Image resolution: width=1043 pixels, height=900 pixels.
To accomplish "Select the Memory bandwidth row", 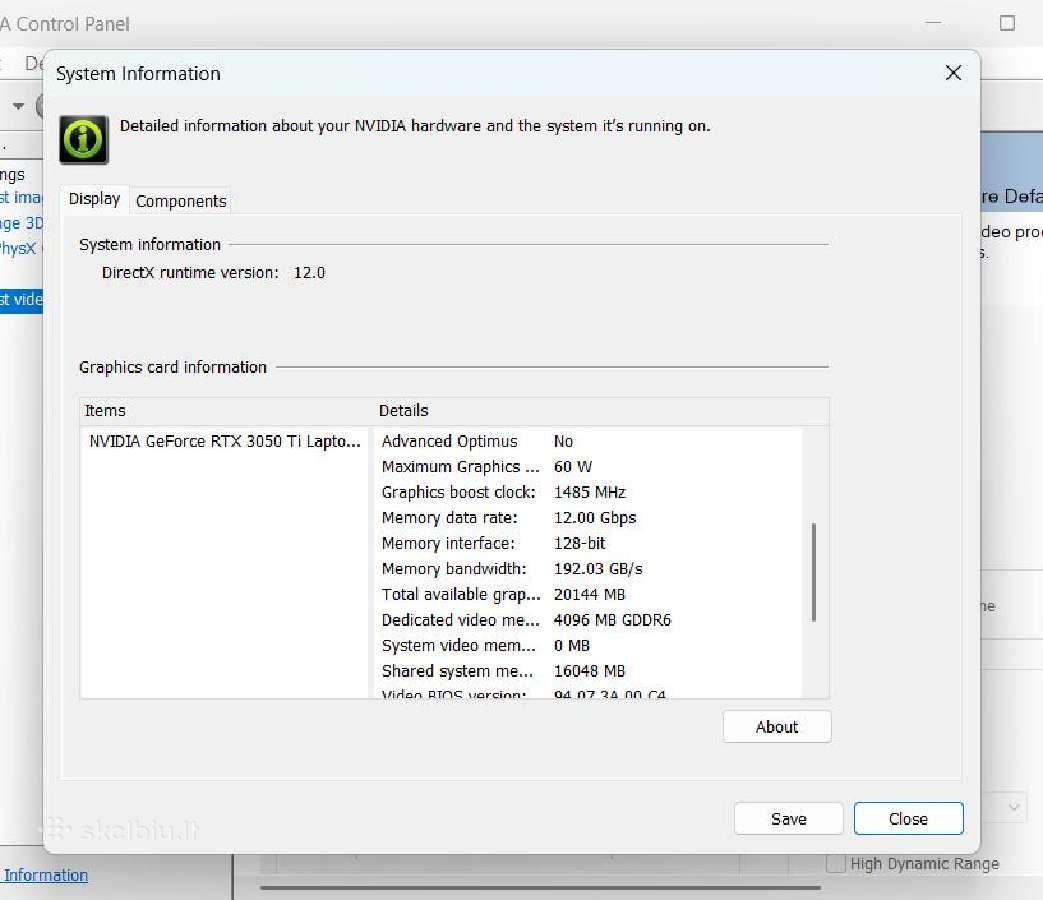I will pos(589,569).
